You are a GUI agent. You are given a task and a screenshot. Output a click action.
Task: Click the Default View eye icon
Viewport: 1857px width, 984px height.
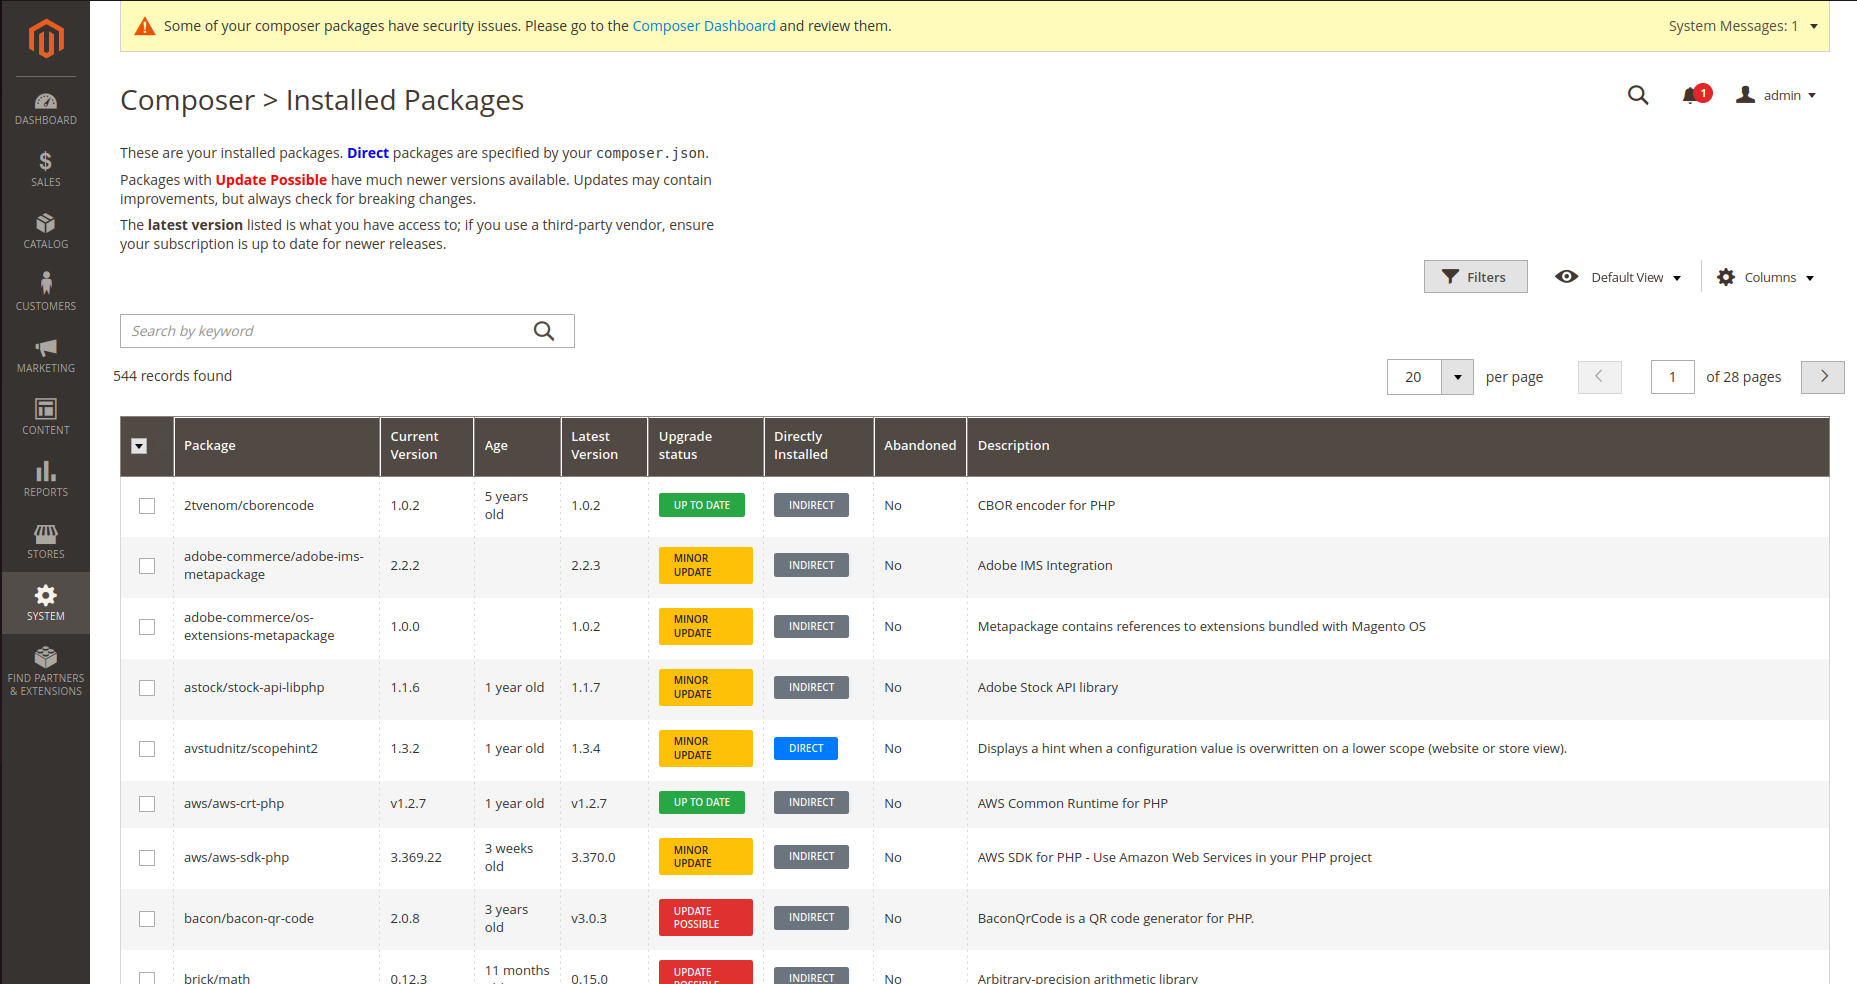tap(1567, 277)
